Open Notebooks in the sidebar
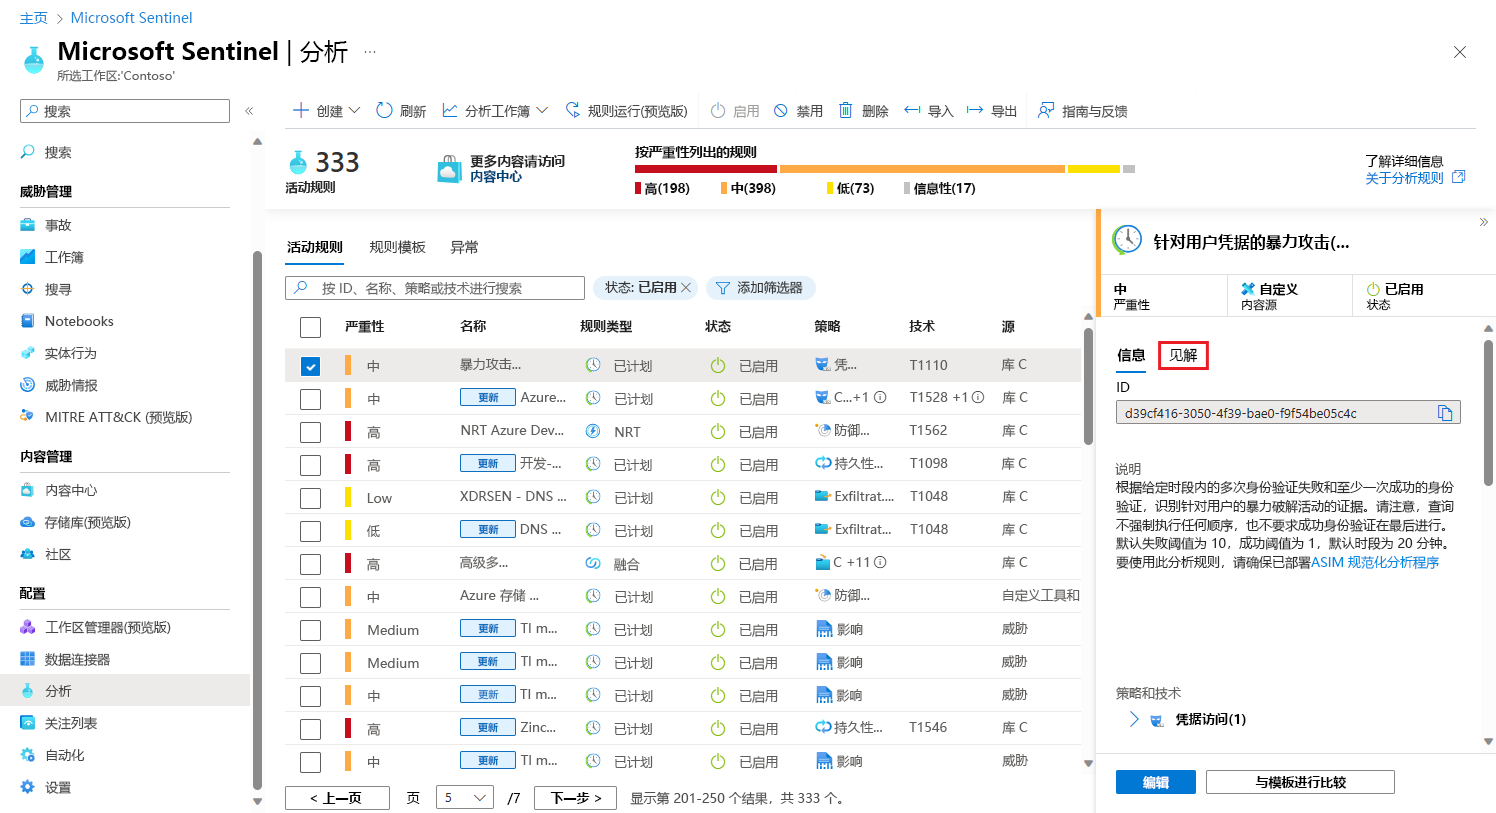The height and width of the screenshot is (813, 1496). pyautogui.click(x=79, y=321)
